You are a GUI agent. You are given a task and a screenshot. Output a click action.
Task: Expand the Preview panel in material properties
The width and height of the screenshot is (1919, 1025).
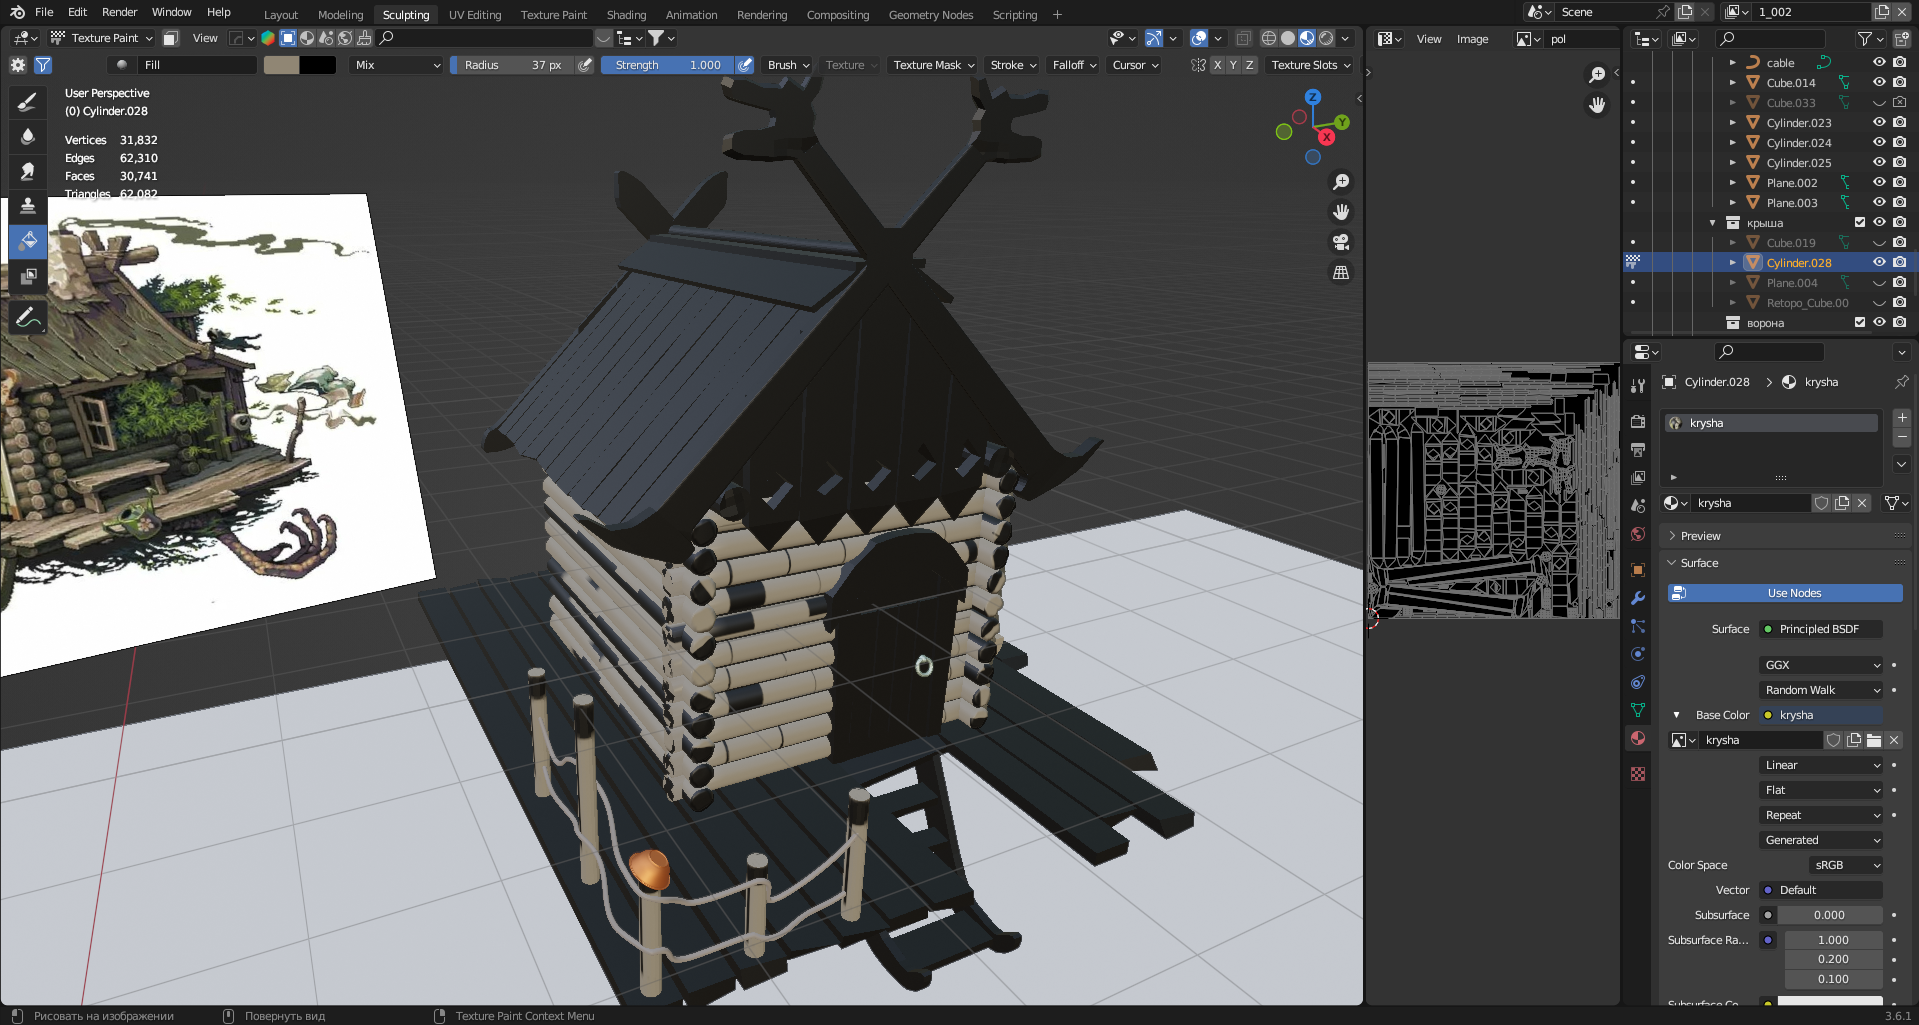point(1700,536)
